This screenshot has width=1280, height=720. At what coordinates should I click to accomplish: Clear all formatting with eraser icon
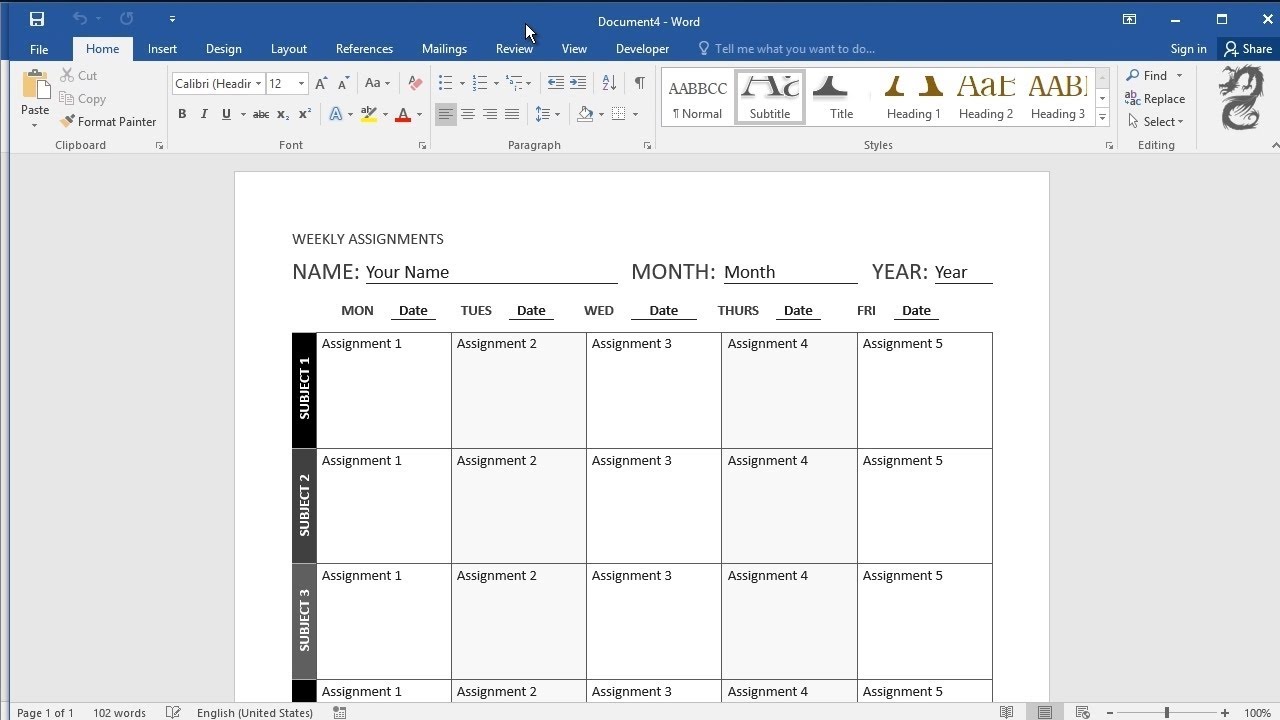(x=414, y=83)
